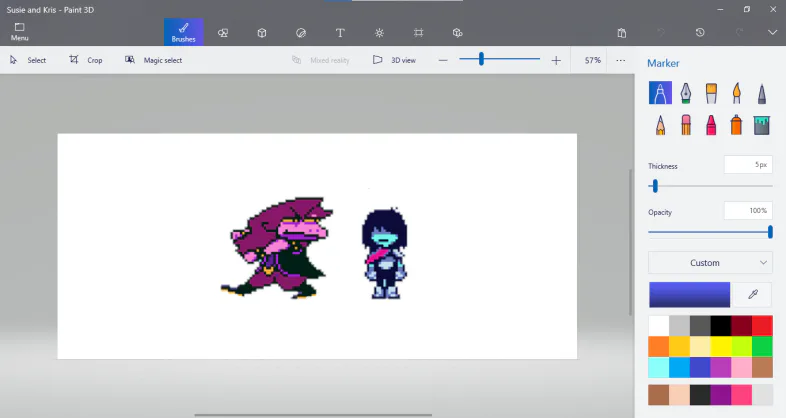Activate Magic select
Image resolution: width=786 pixels, height=418 pixels.
pos(153,60)
